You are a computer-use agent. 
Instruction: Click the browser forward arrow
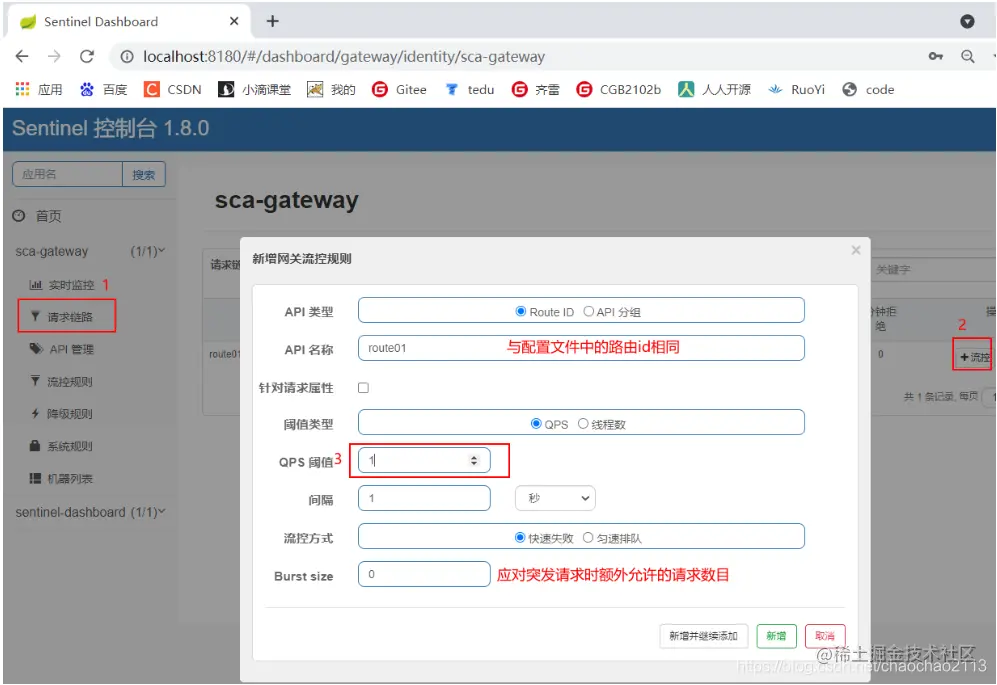[54, 57]
